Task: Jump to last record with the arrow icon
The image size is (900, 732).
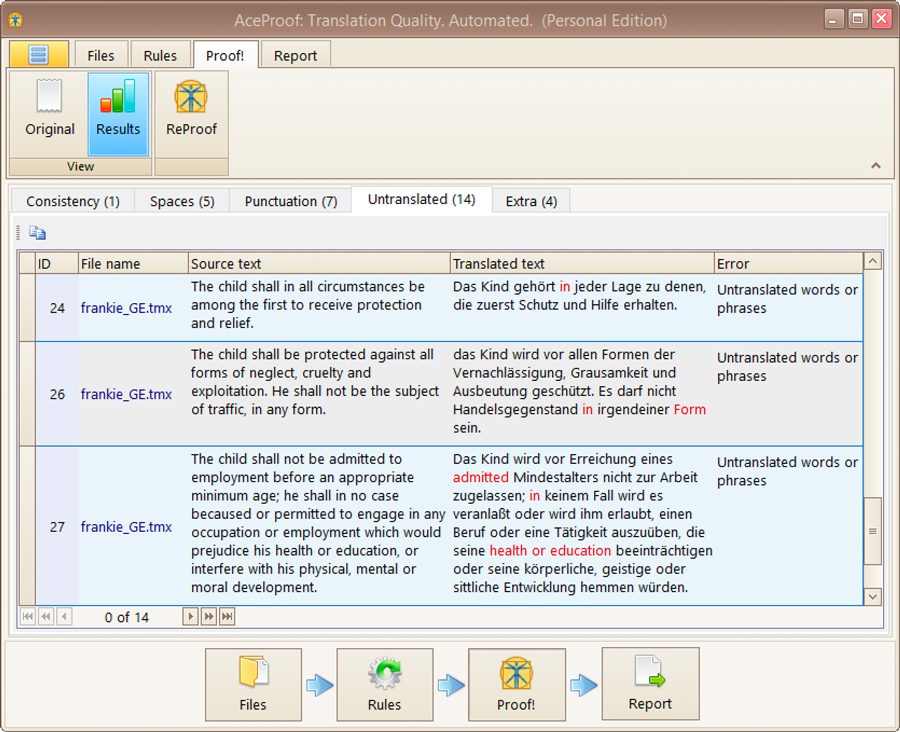Action: click(x=227, y=616)
